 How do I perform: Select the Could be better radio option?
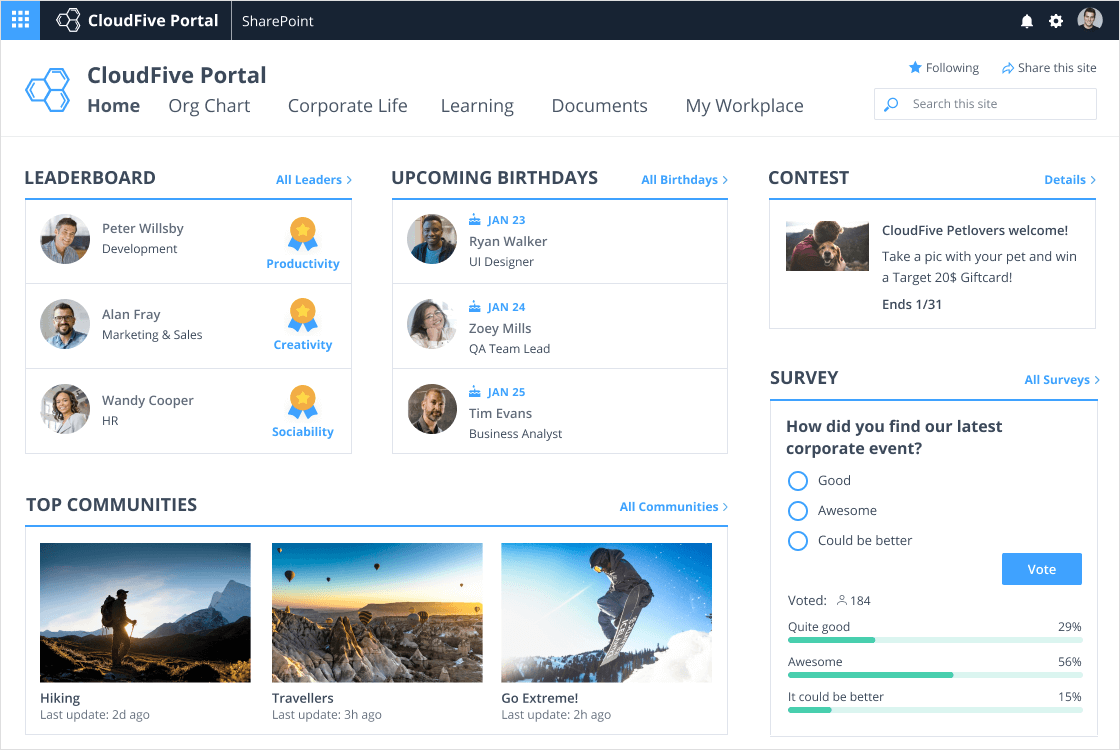[798, 541]
